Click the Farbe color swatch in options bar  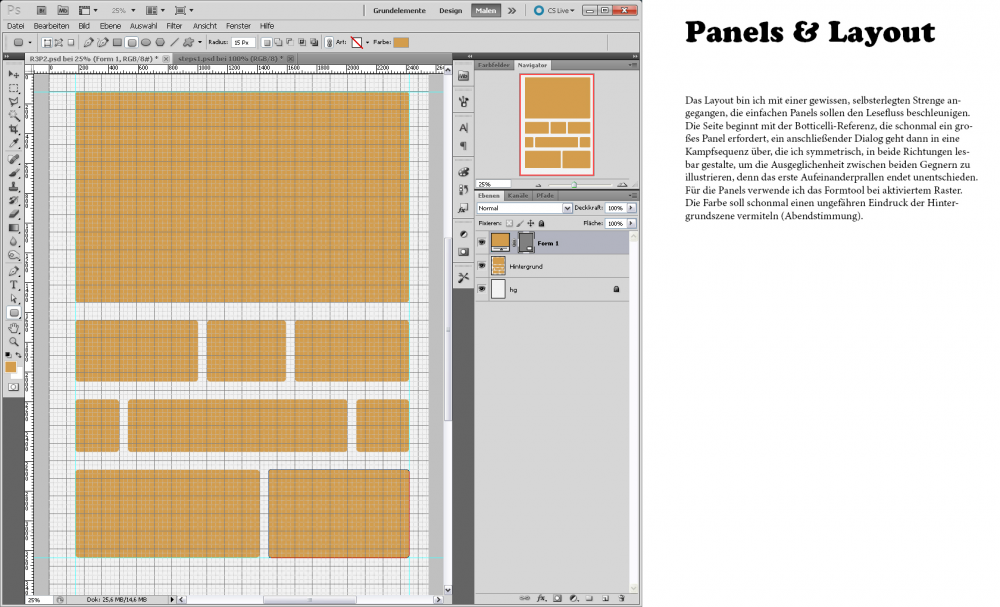[x=401, y=43]
